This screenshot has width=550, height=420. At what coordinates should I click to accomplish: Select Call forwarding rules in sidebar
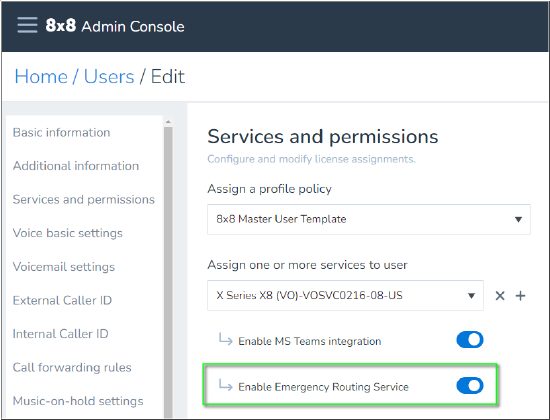(72, 367)
